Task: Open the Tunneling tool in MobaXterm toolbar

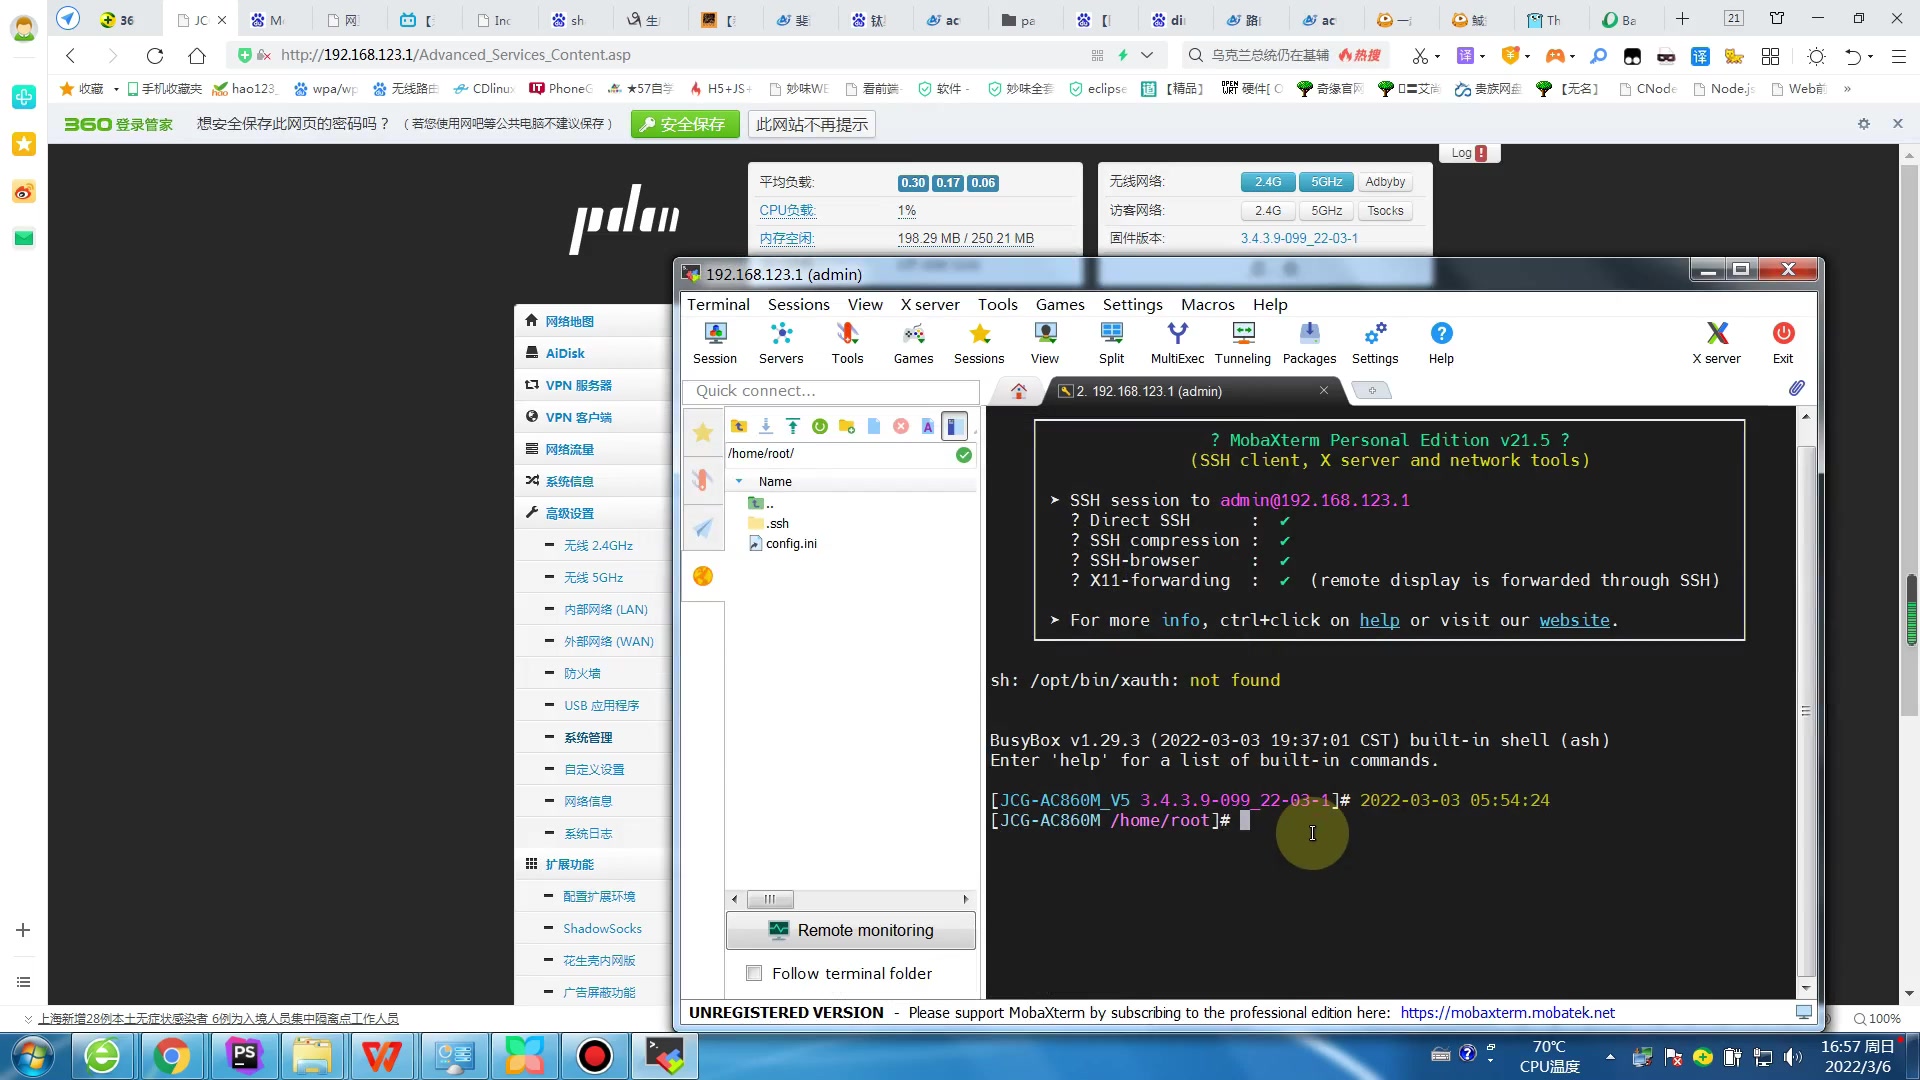Action: 1242,342
